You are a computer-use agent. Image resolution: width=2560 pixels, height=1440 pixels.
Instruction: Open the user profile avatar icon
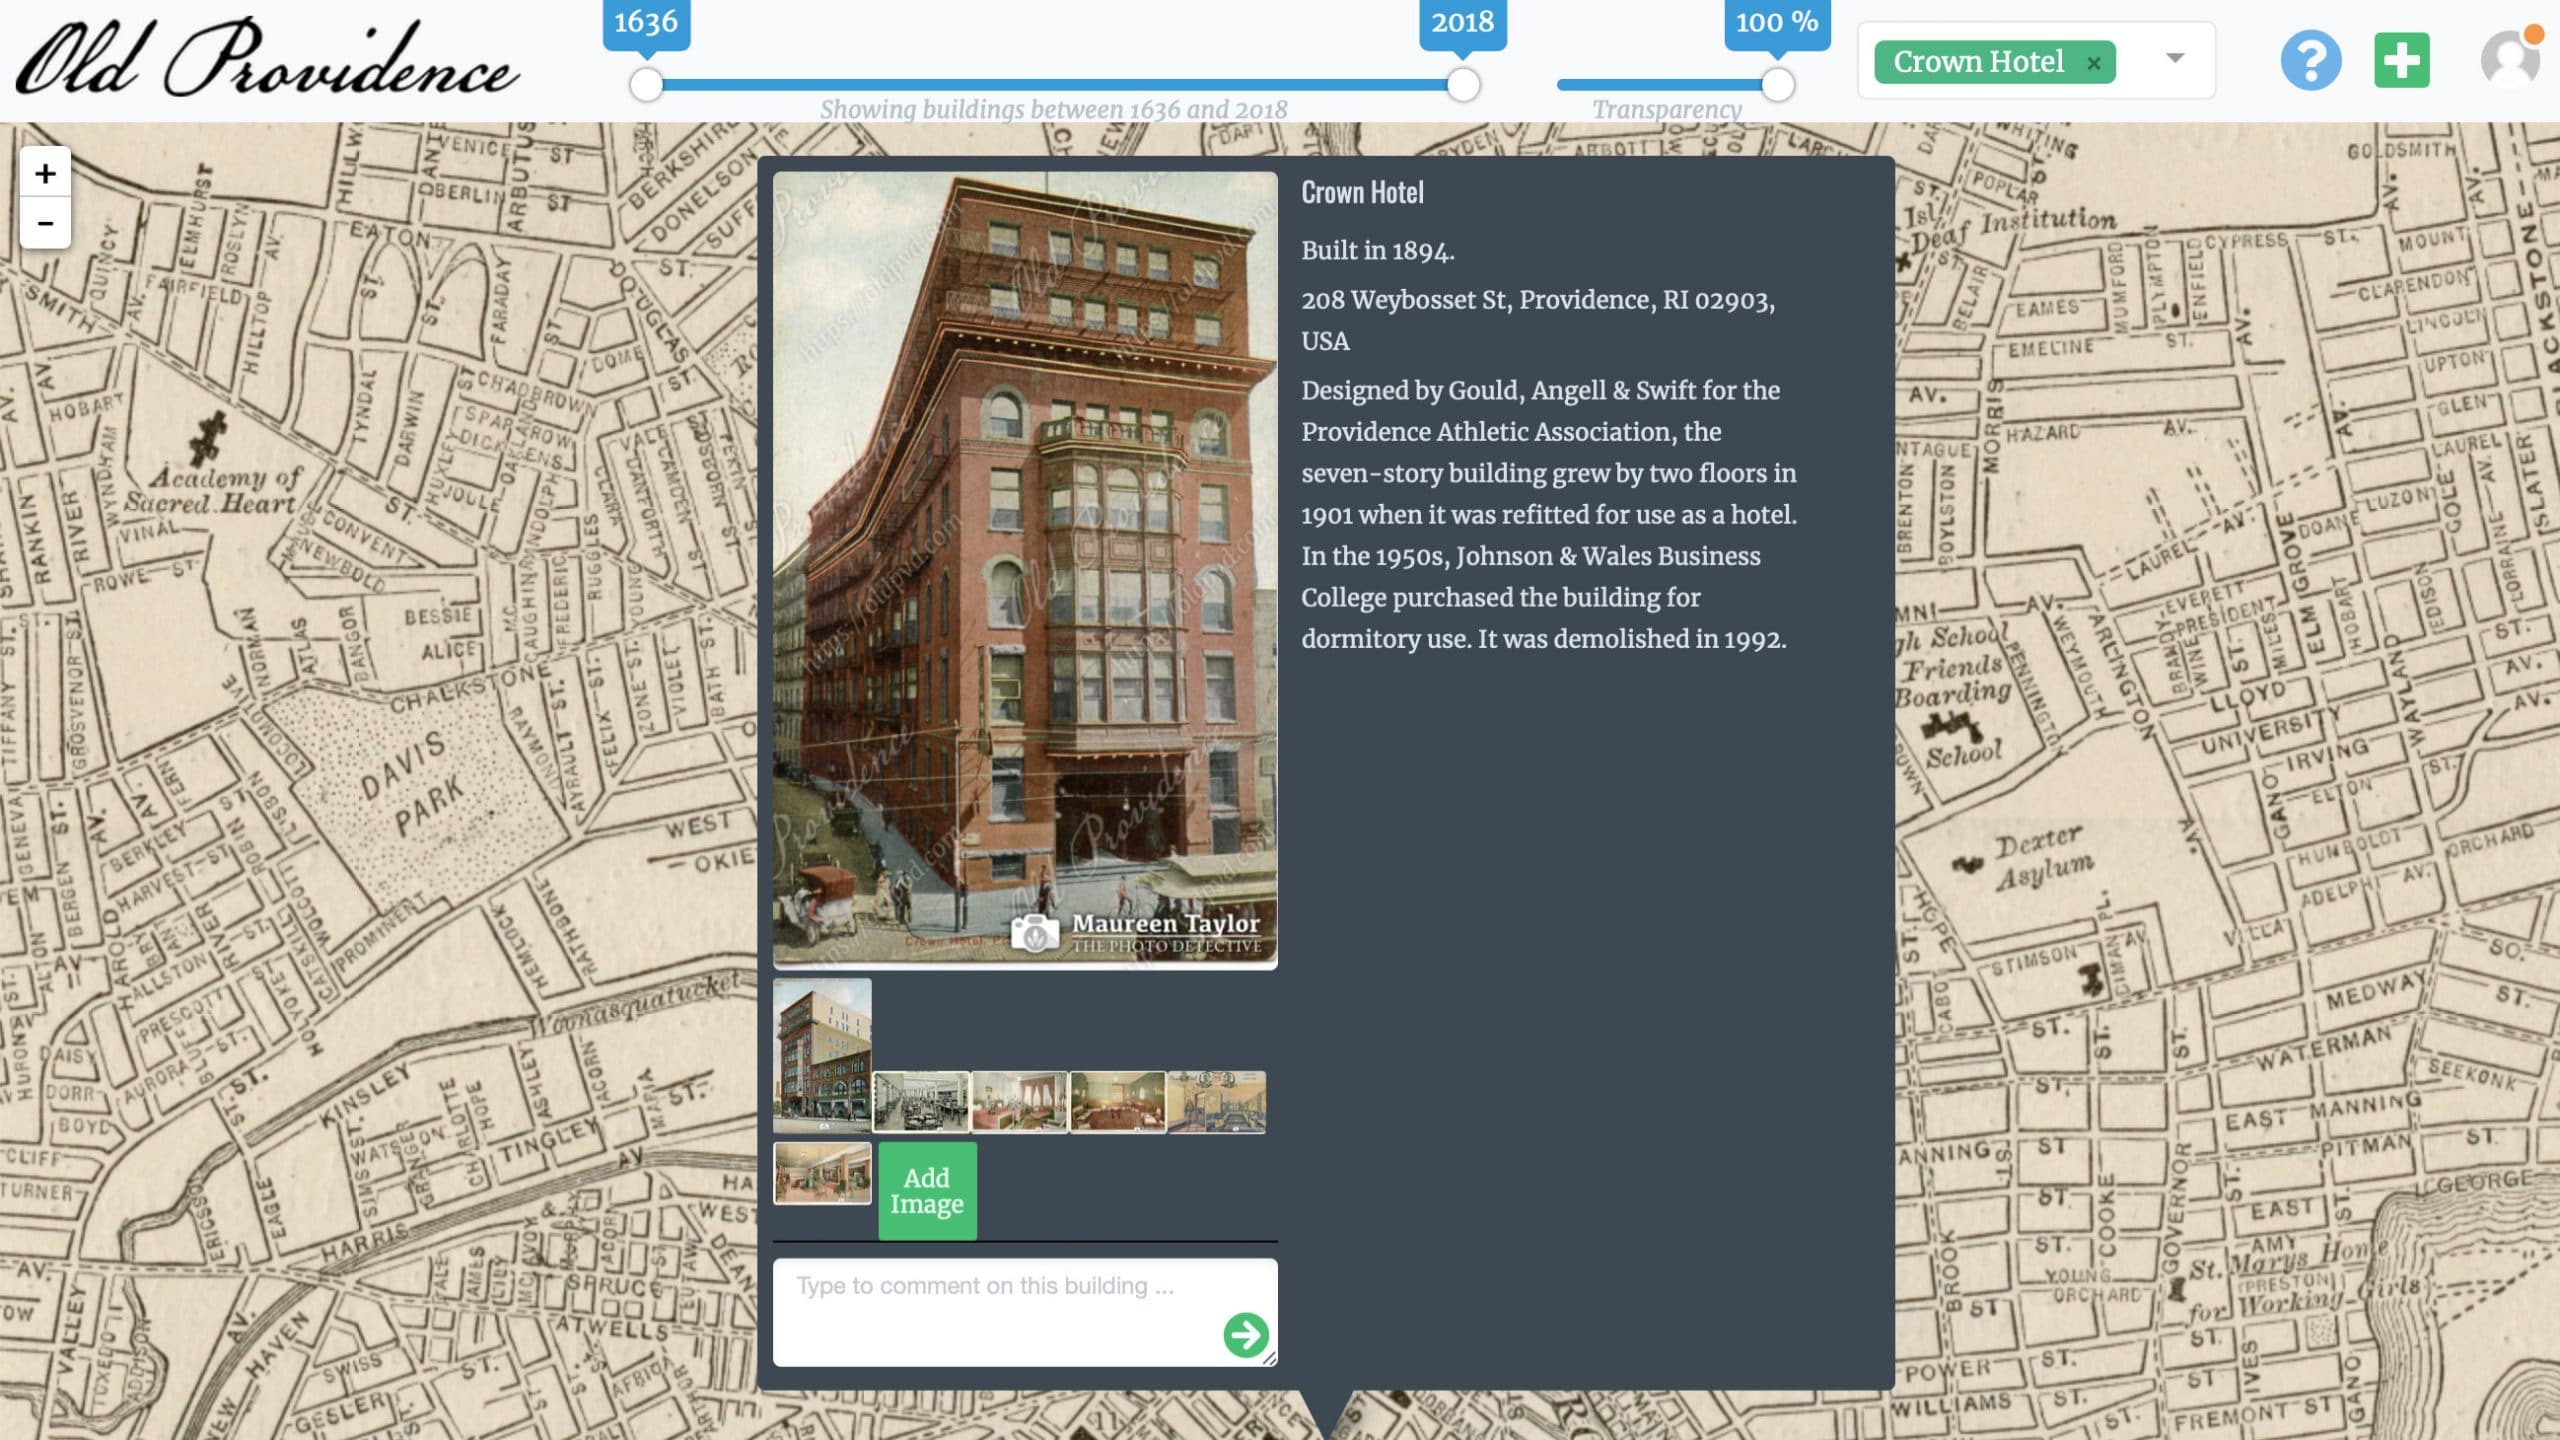pyautogui.click(x=2509, y=60)
